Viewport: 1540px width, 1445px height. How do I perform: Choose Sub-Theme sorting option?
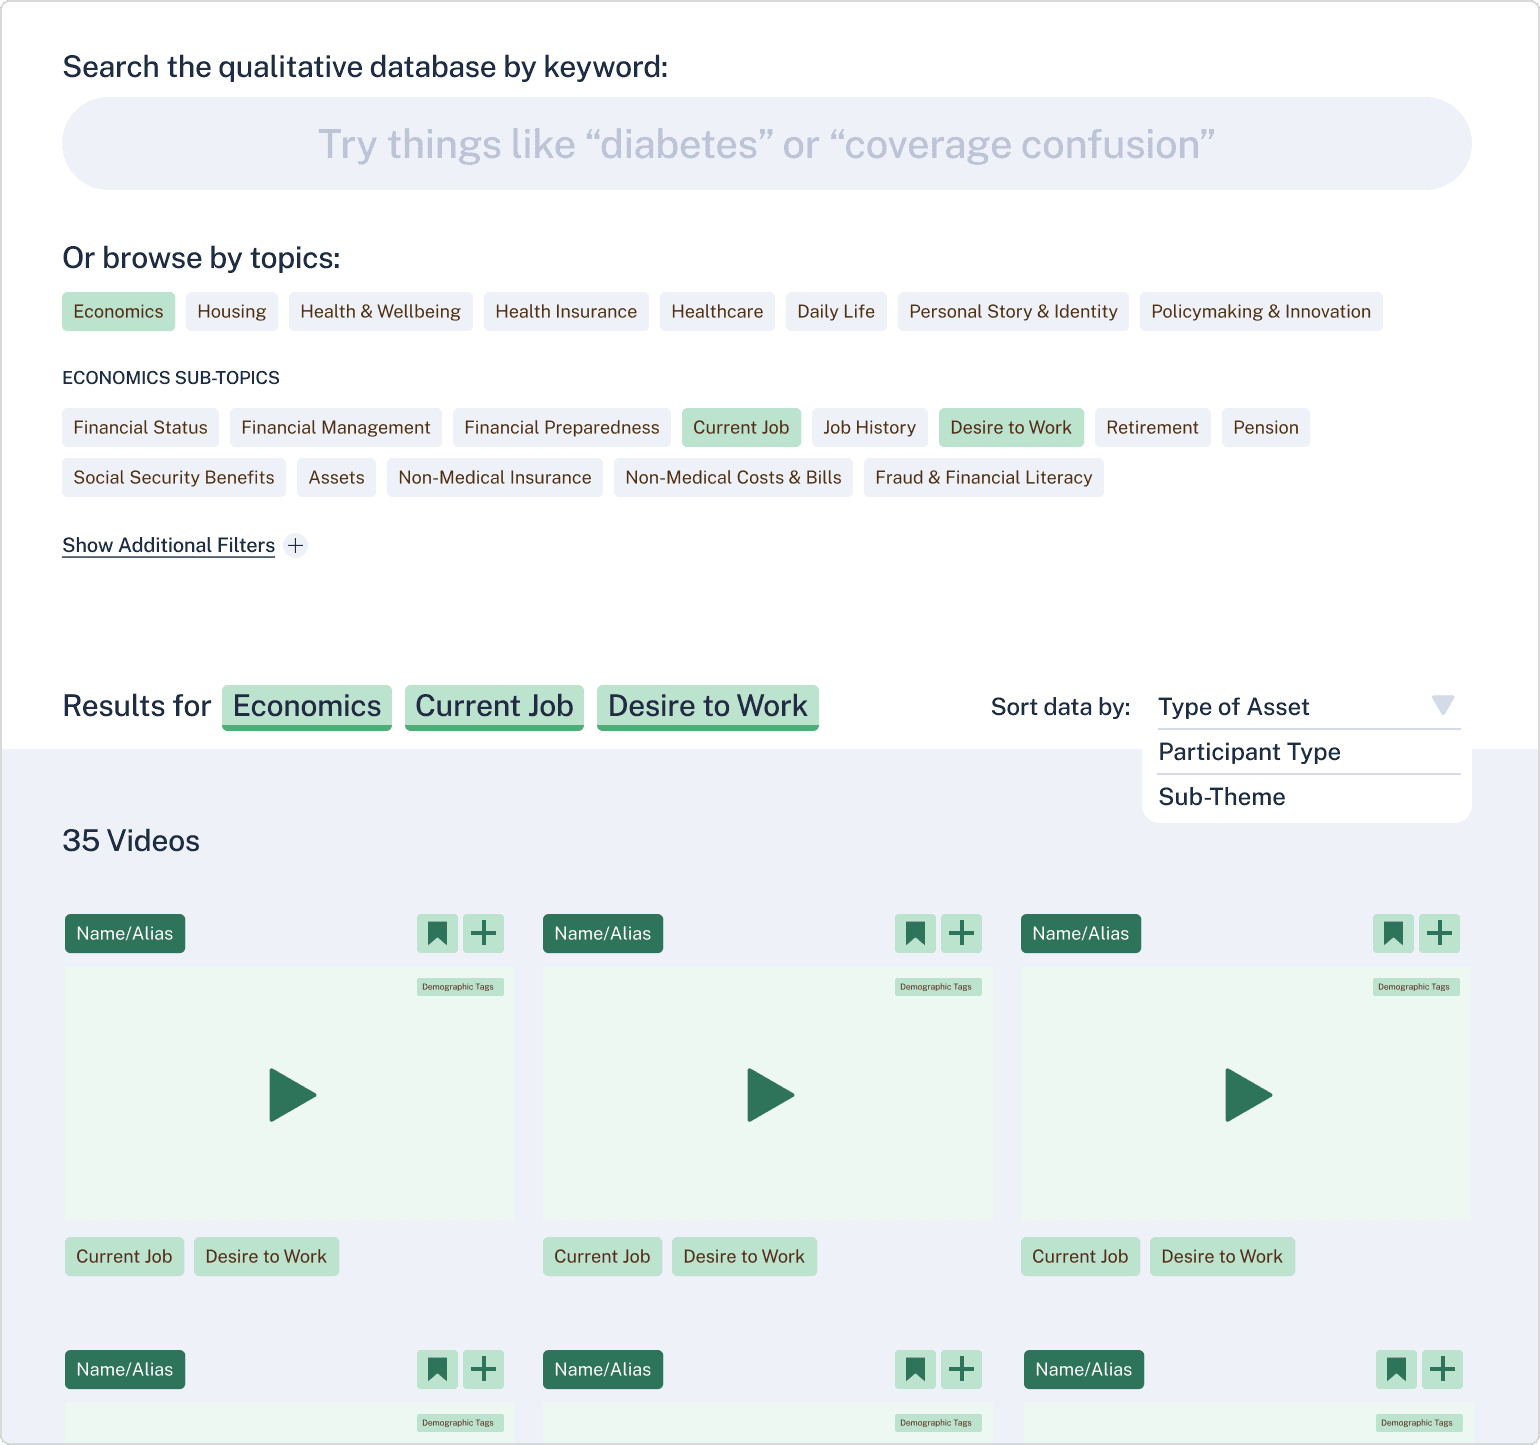(1221, 796)
